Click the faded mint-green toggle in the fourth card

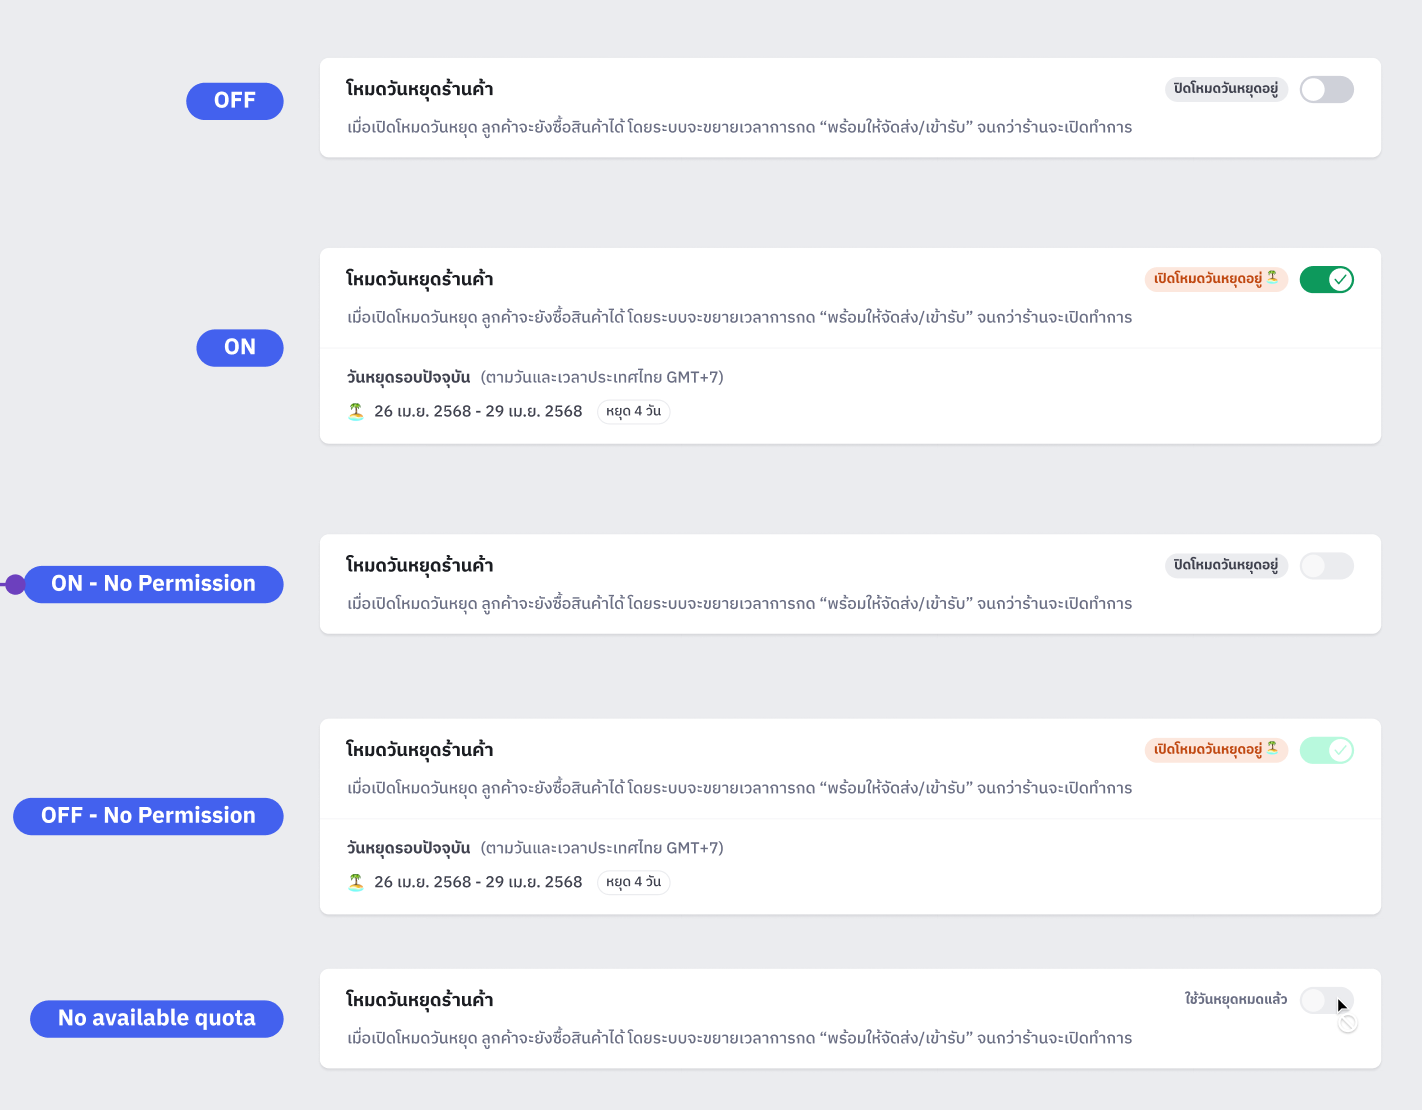click(x=1326, y=750)
